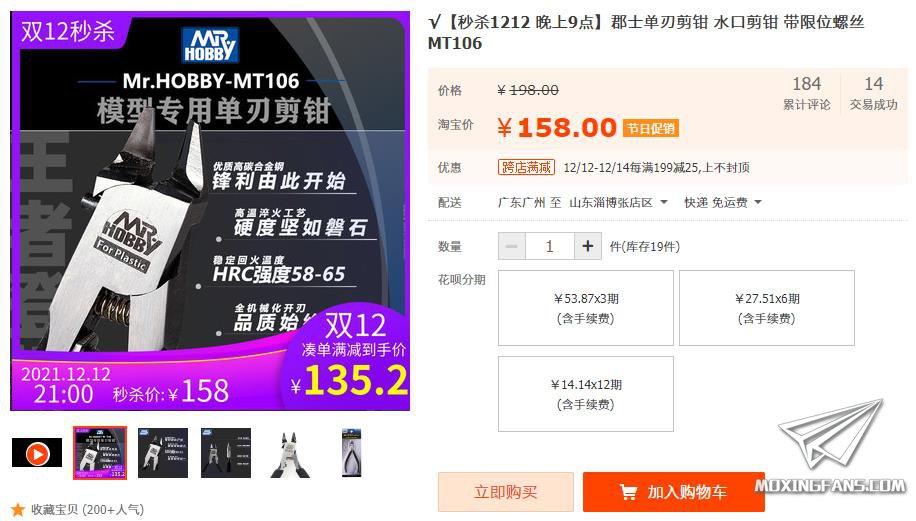Expand the 快递 免运费 shipping dropdown

coord(723,203)
